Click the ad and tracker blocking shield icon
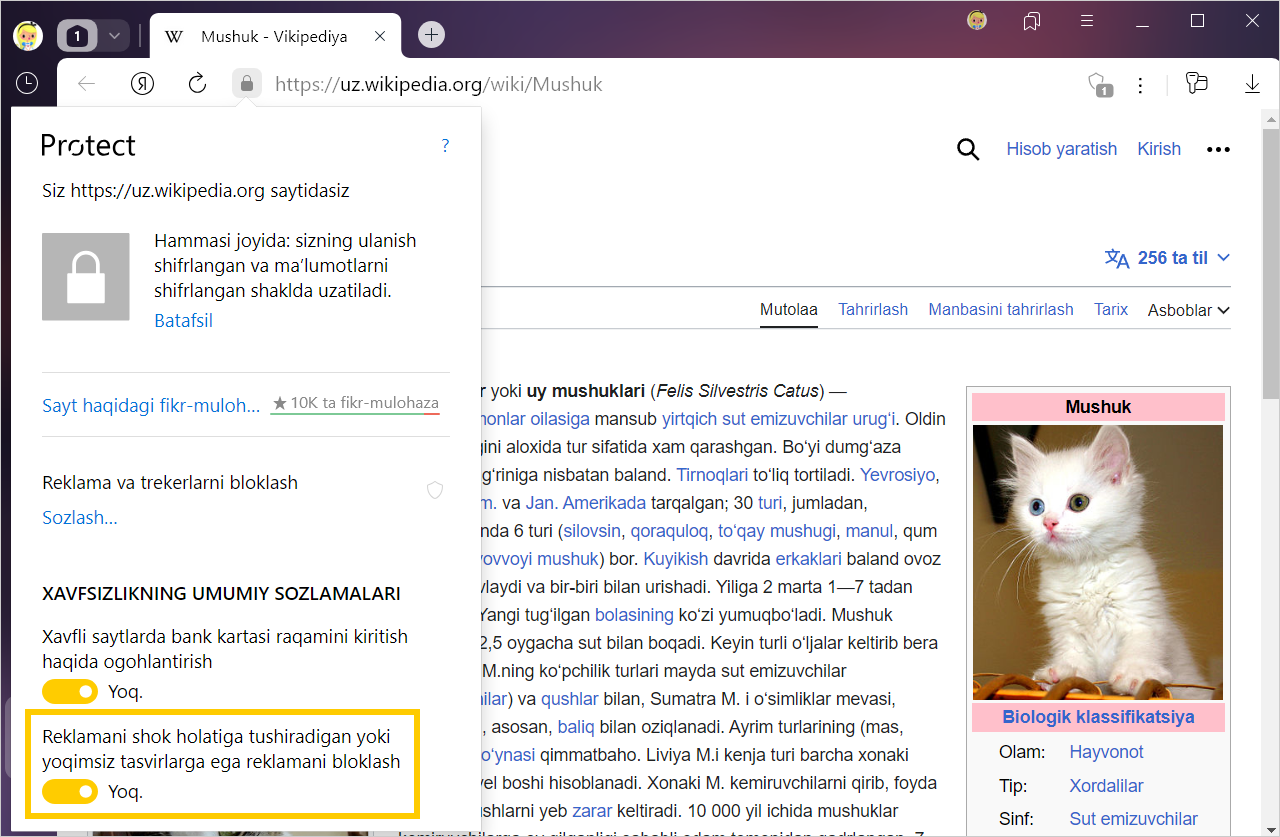 click(x=435, y=489)
